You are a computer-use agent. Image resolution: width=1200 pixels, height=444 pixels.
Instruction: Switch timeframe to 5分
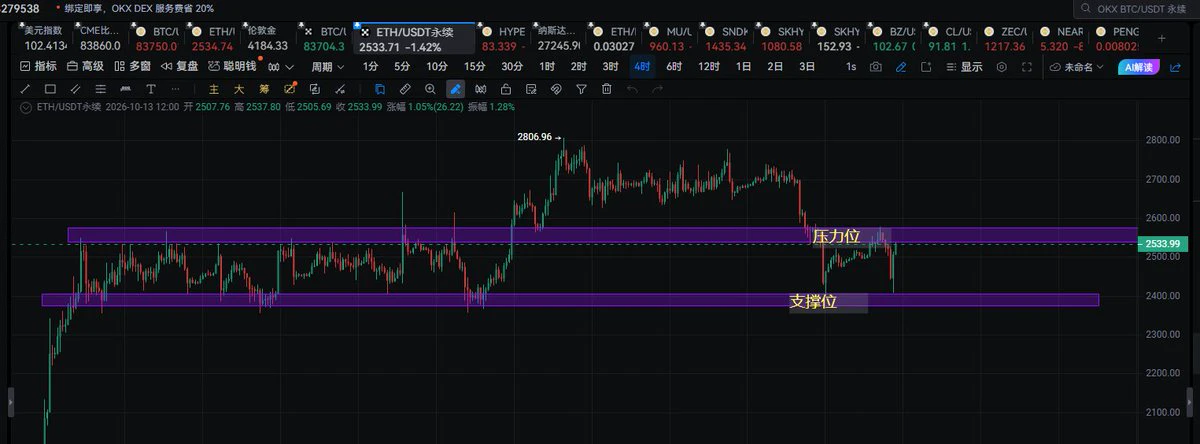pyautogui.click(x=402, y=67)
